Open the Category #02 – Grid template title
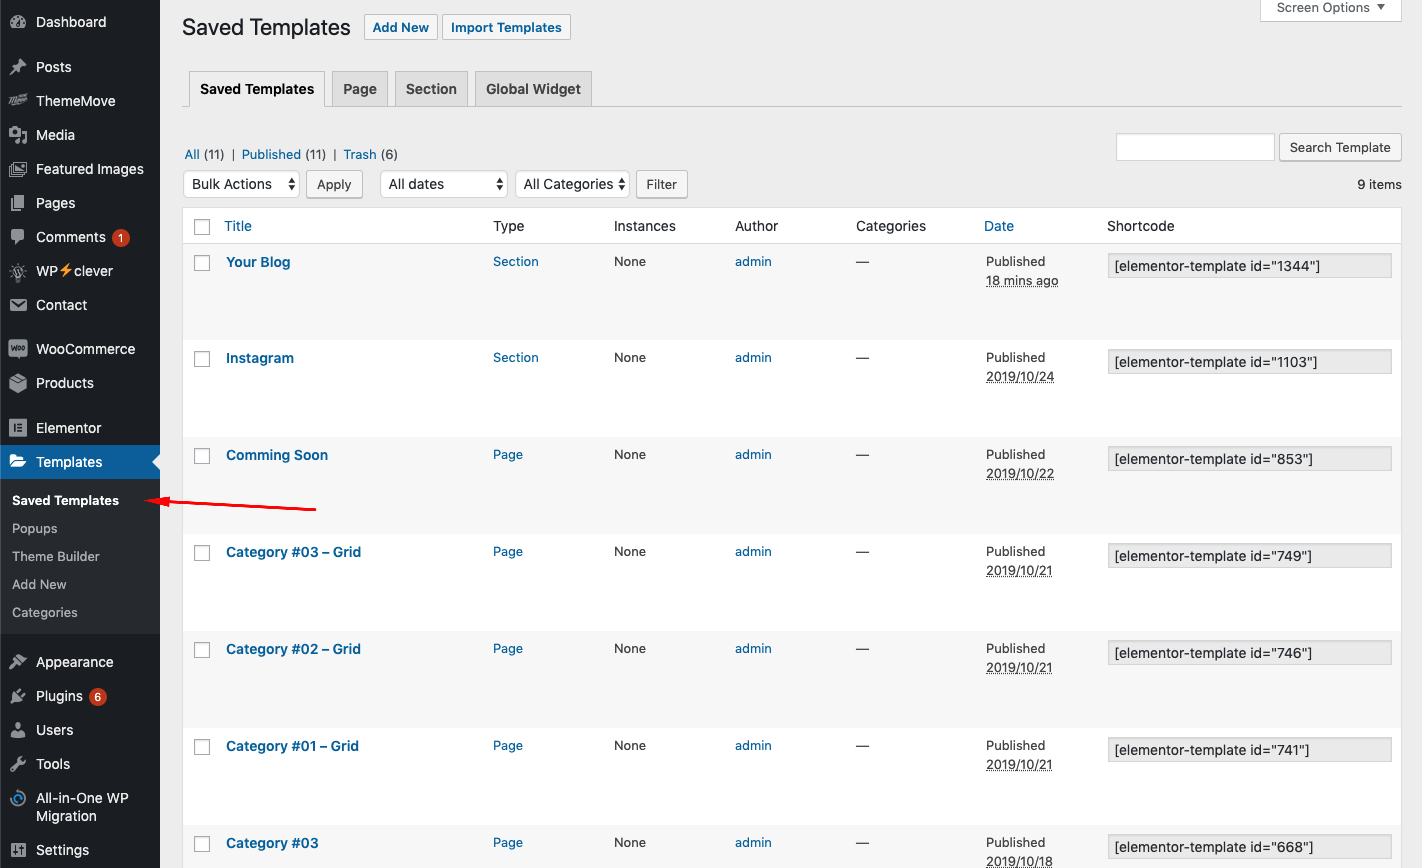The image size is (1422, 868). (293, 649)
